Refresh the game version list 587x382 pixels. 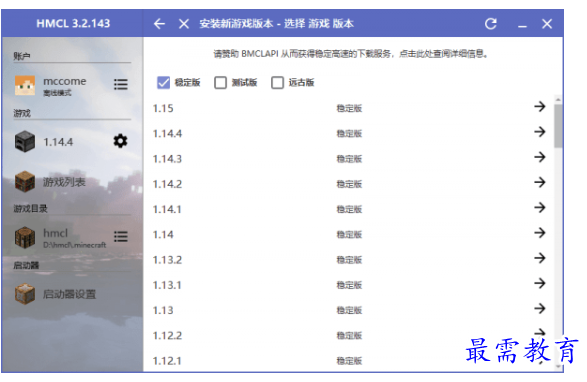coord(491,24)
